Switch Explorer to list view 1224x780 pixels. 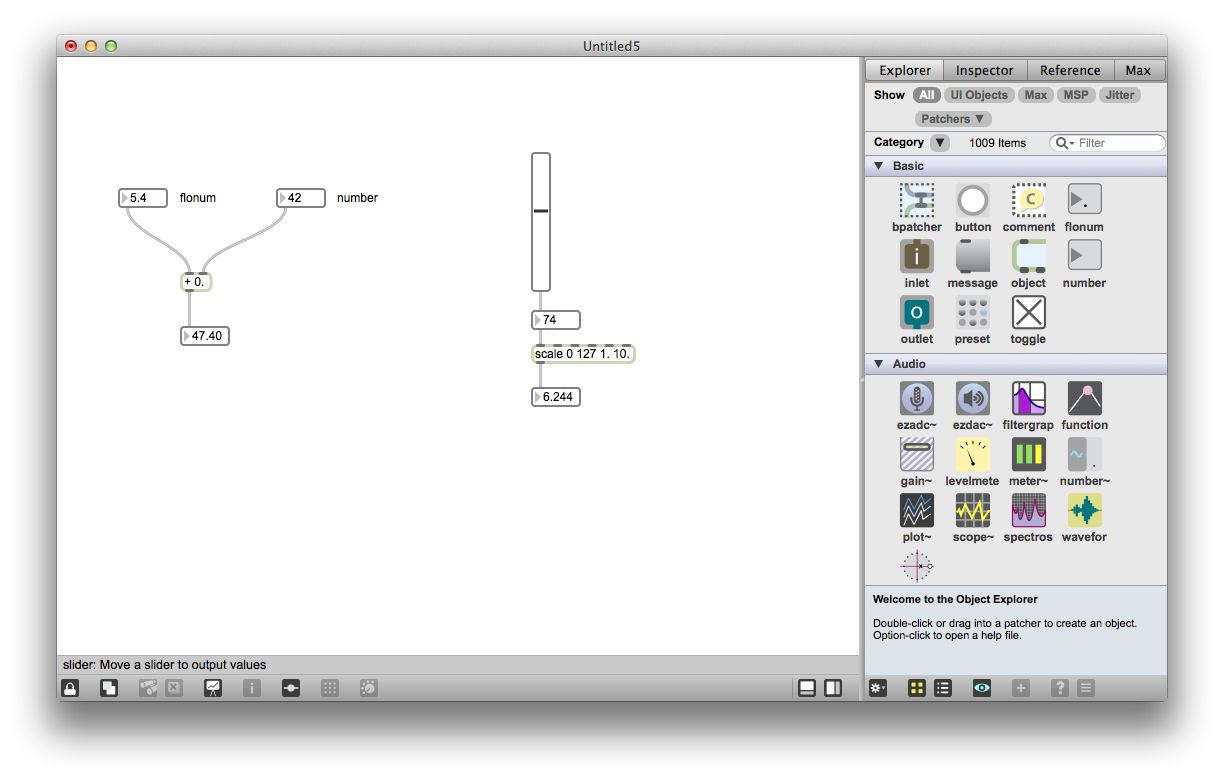(943, 688)
